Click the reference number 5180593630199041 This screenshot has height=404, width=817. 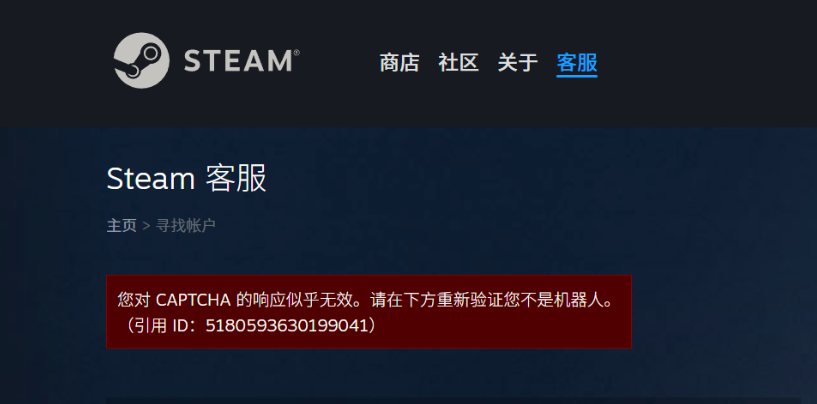click(x=283, y=326)
